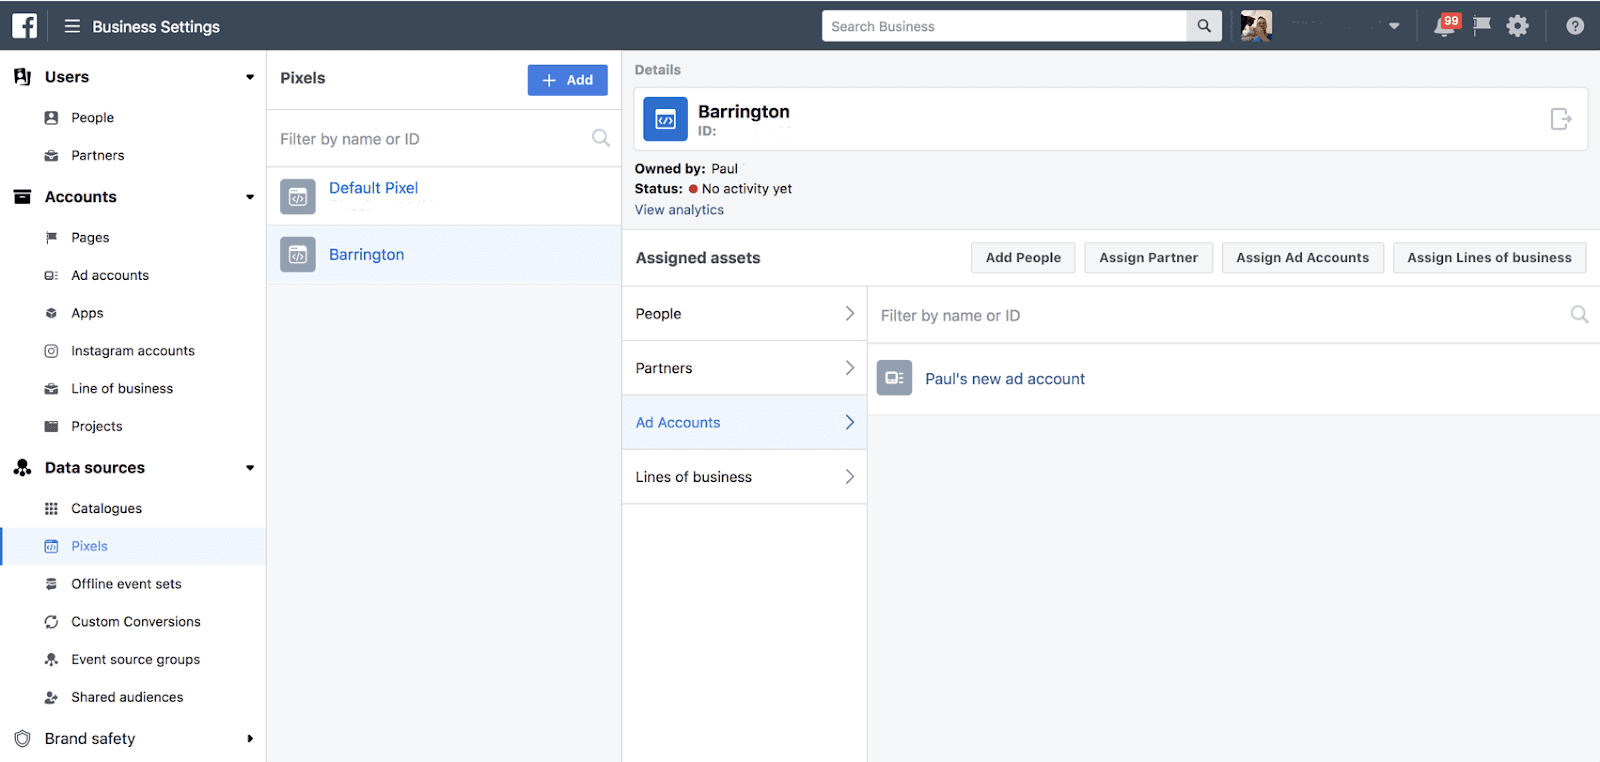
Task: Go to Apps in sidebar
Action: pos(87,314)
